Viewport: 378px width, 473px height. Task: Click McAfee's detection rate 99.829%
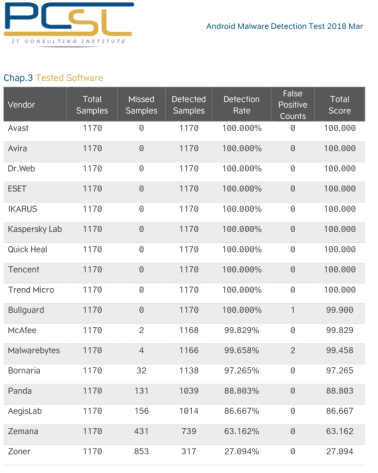242,330
